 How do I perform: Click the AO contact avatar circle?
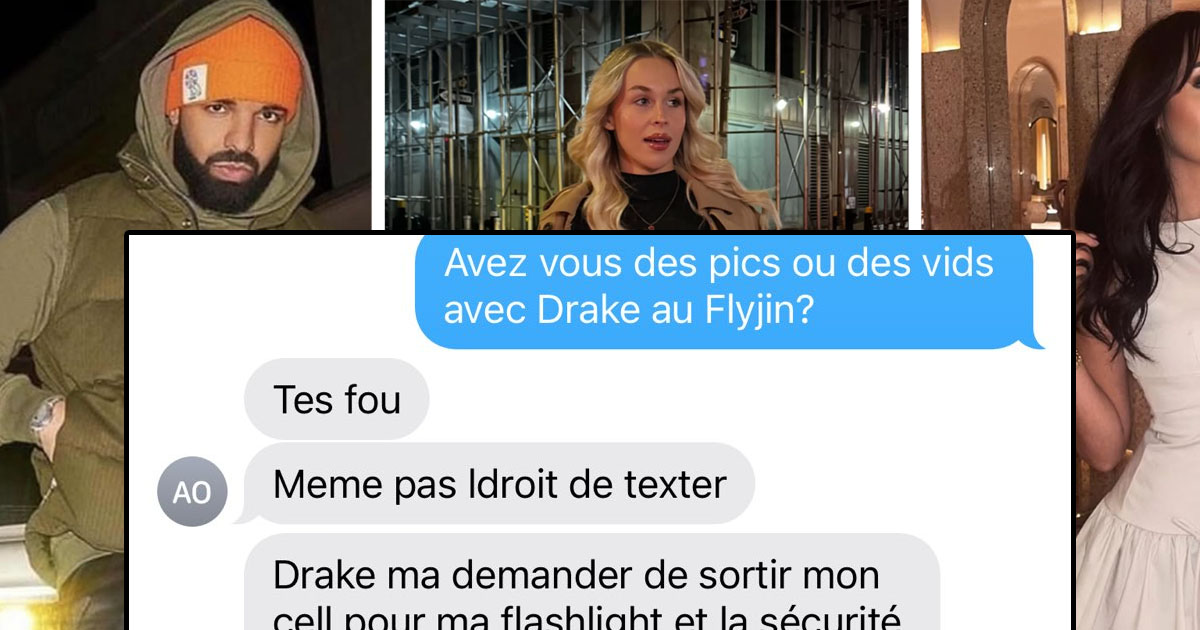(193, 492)
